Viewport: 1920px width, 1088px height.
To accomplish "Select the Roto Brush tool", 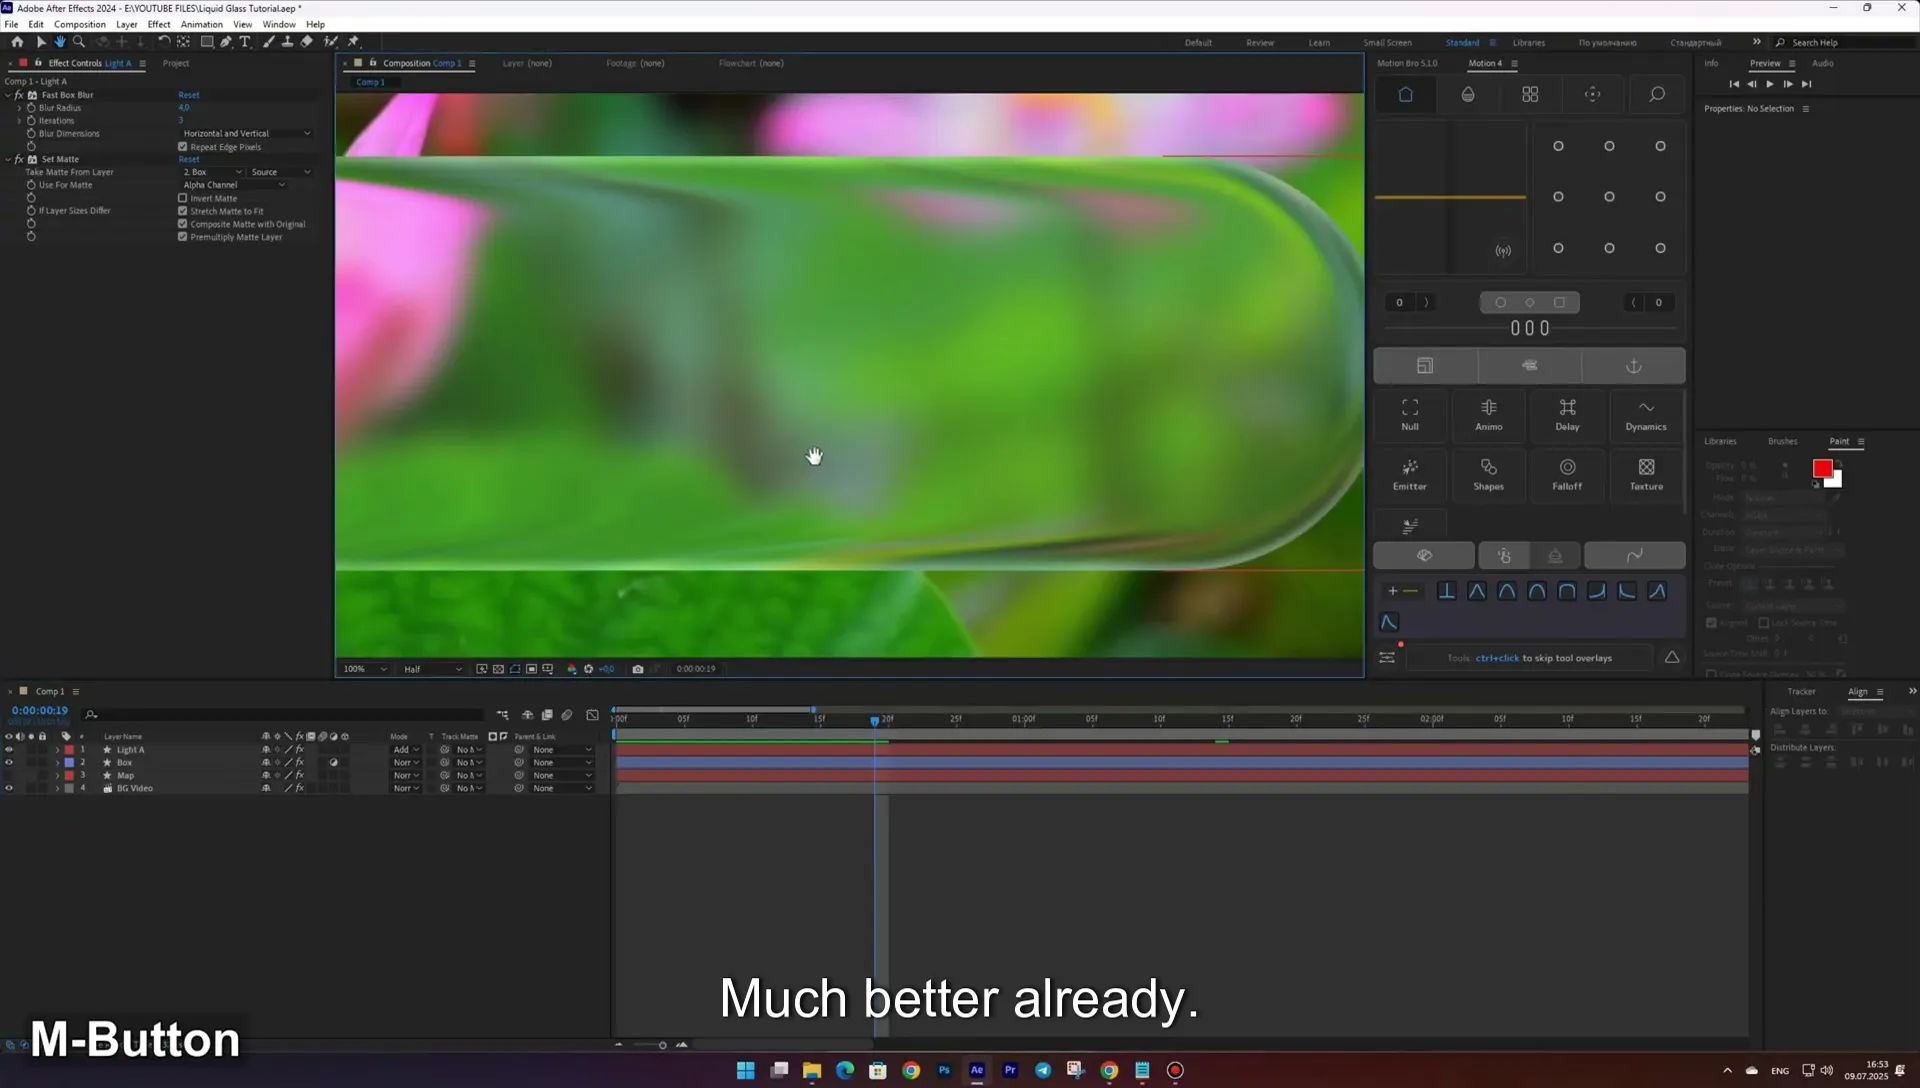I will coord(331,42).
